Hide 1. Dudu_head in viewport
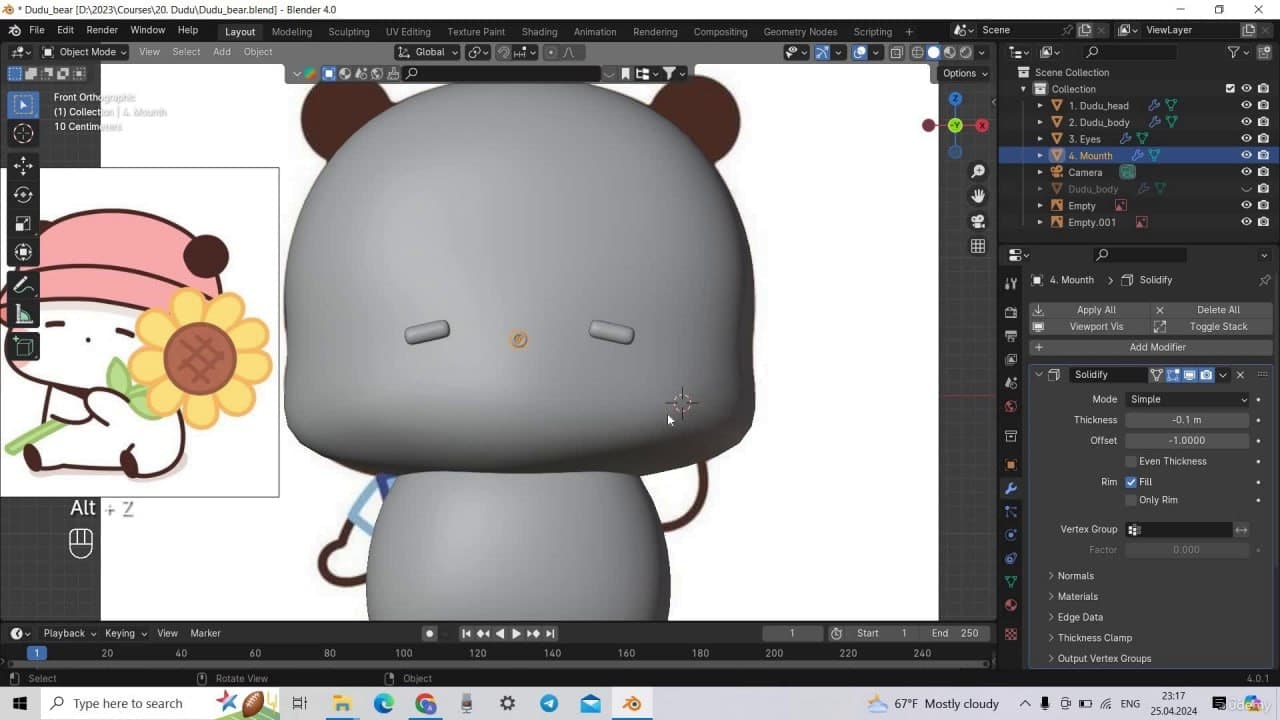Viewport: 1280px width, 720px height. (x=1246, y=105)
